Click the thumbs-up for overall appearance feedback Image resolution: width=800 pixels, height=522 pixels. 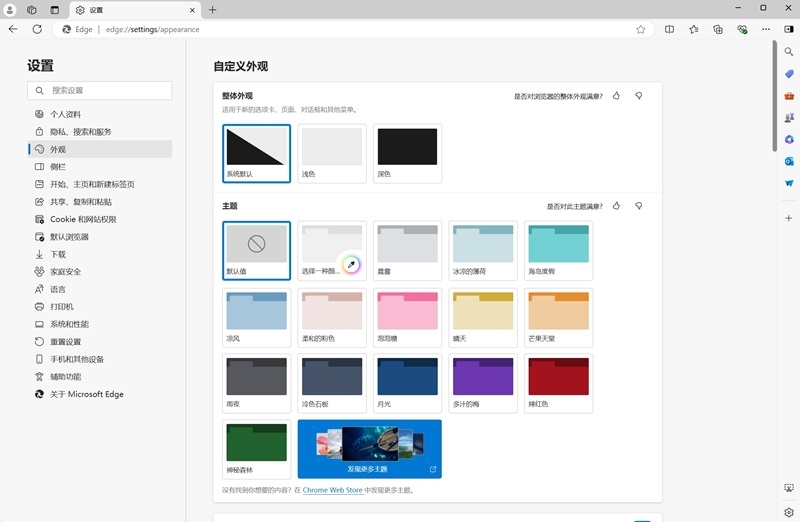[x=616, y=96]
